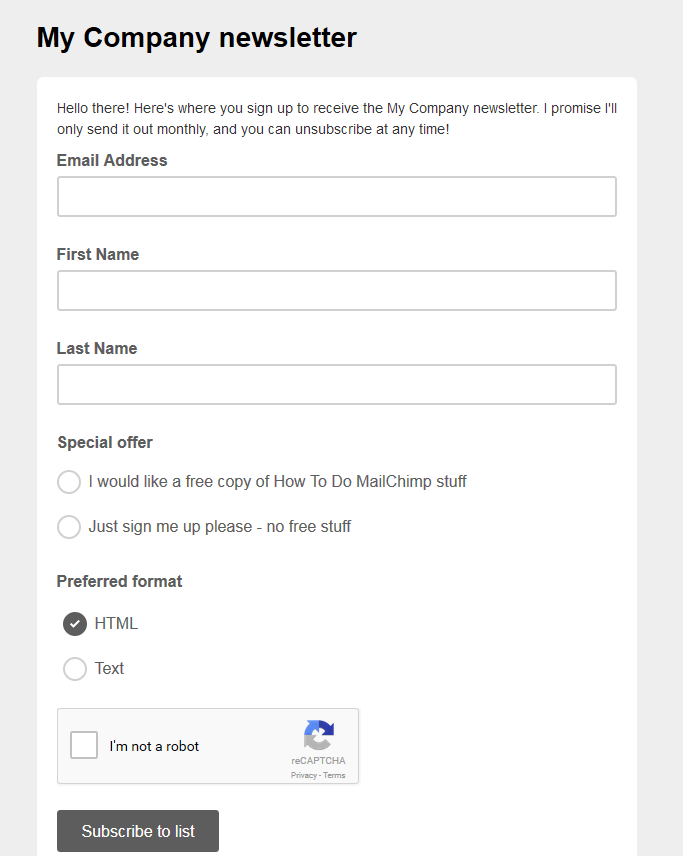Focus the Email Address input field
The width and height of the screenshot is (683, 856).
tap(336, 197)
